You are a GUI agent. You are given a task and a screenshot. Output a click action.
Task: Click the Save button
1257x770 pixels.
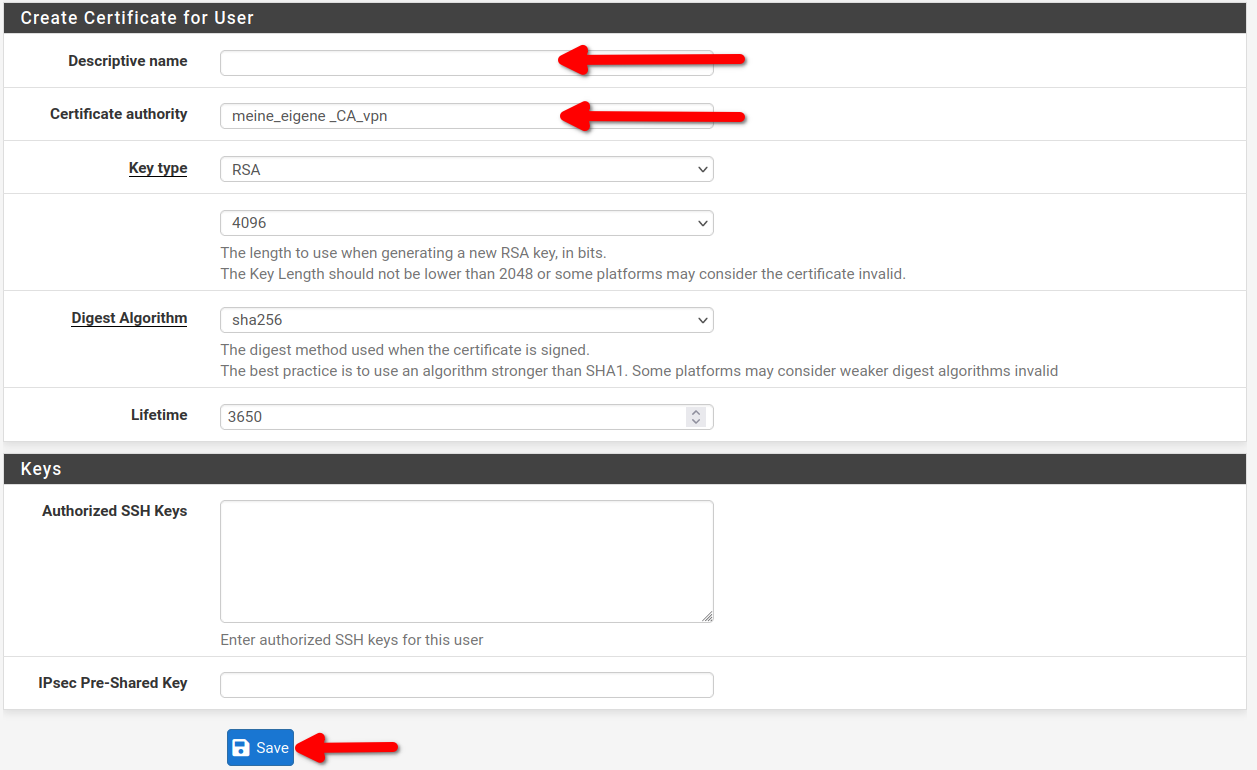coord(260,748)
